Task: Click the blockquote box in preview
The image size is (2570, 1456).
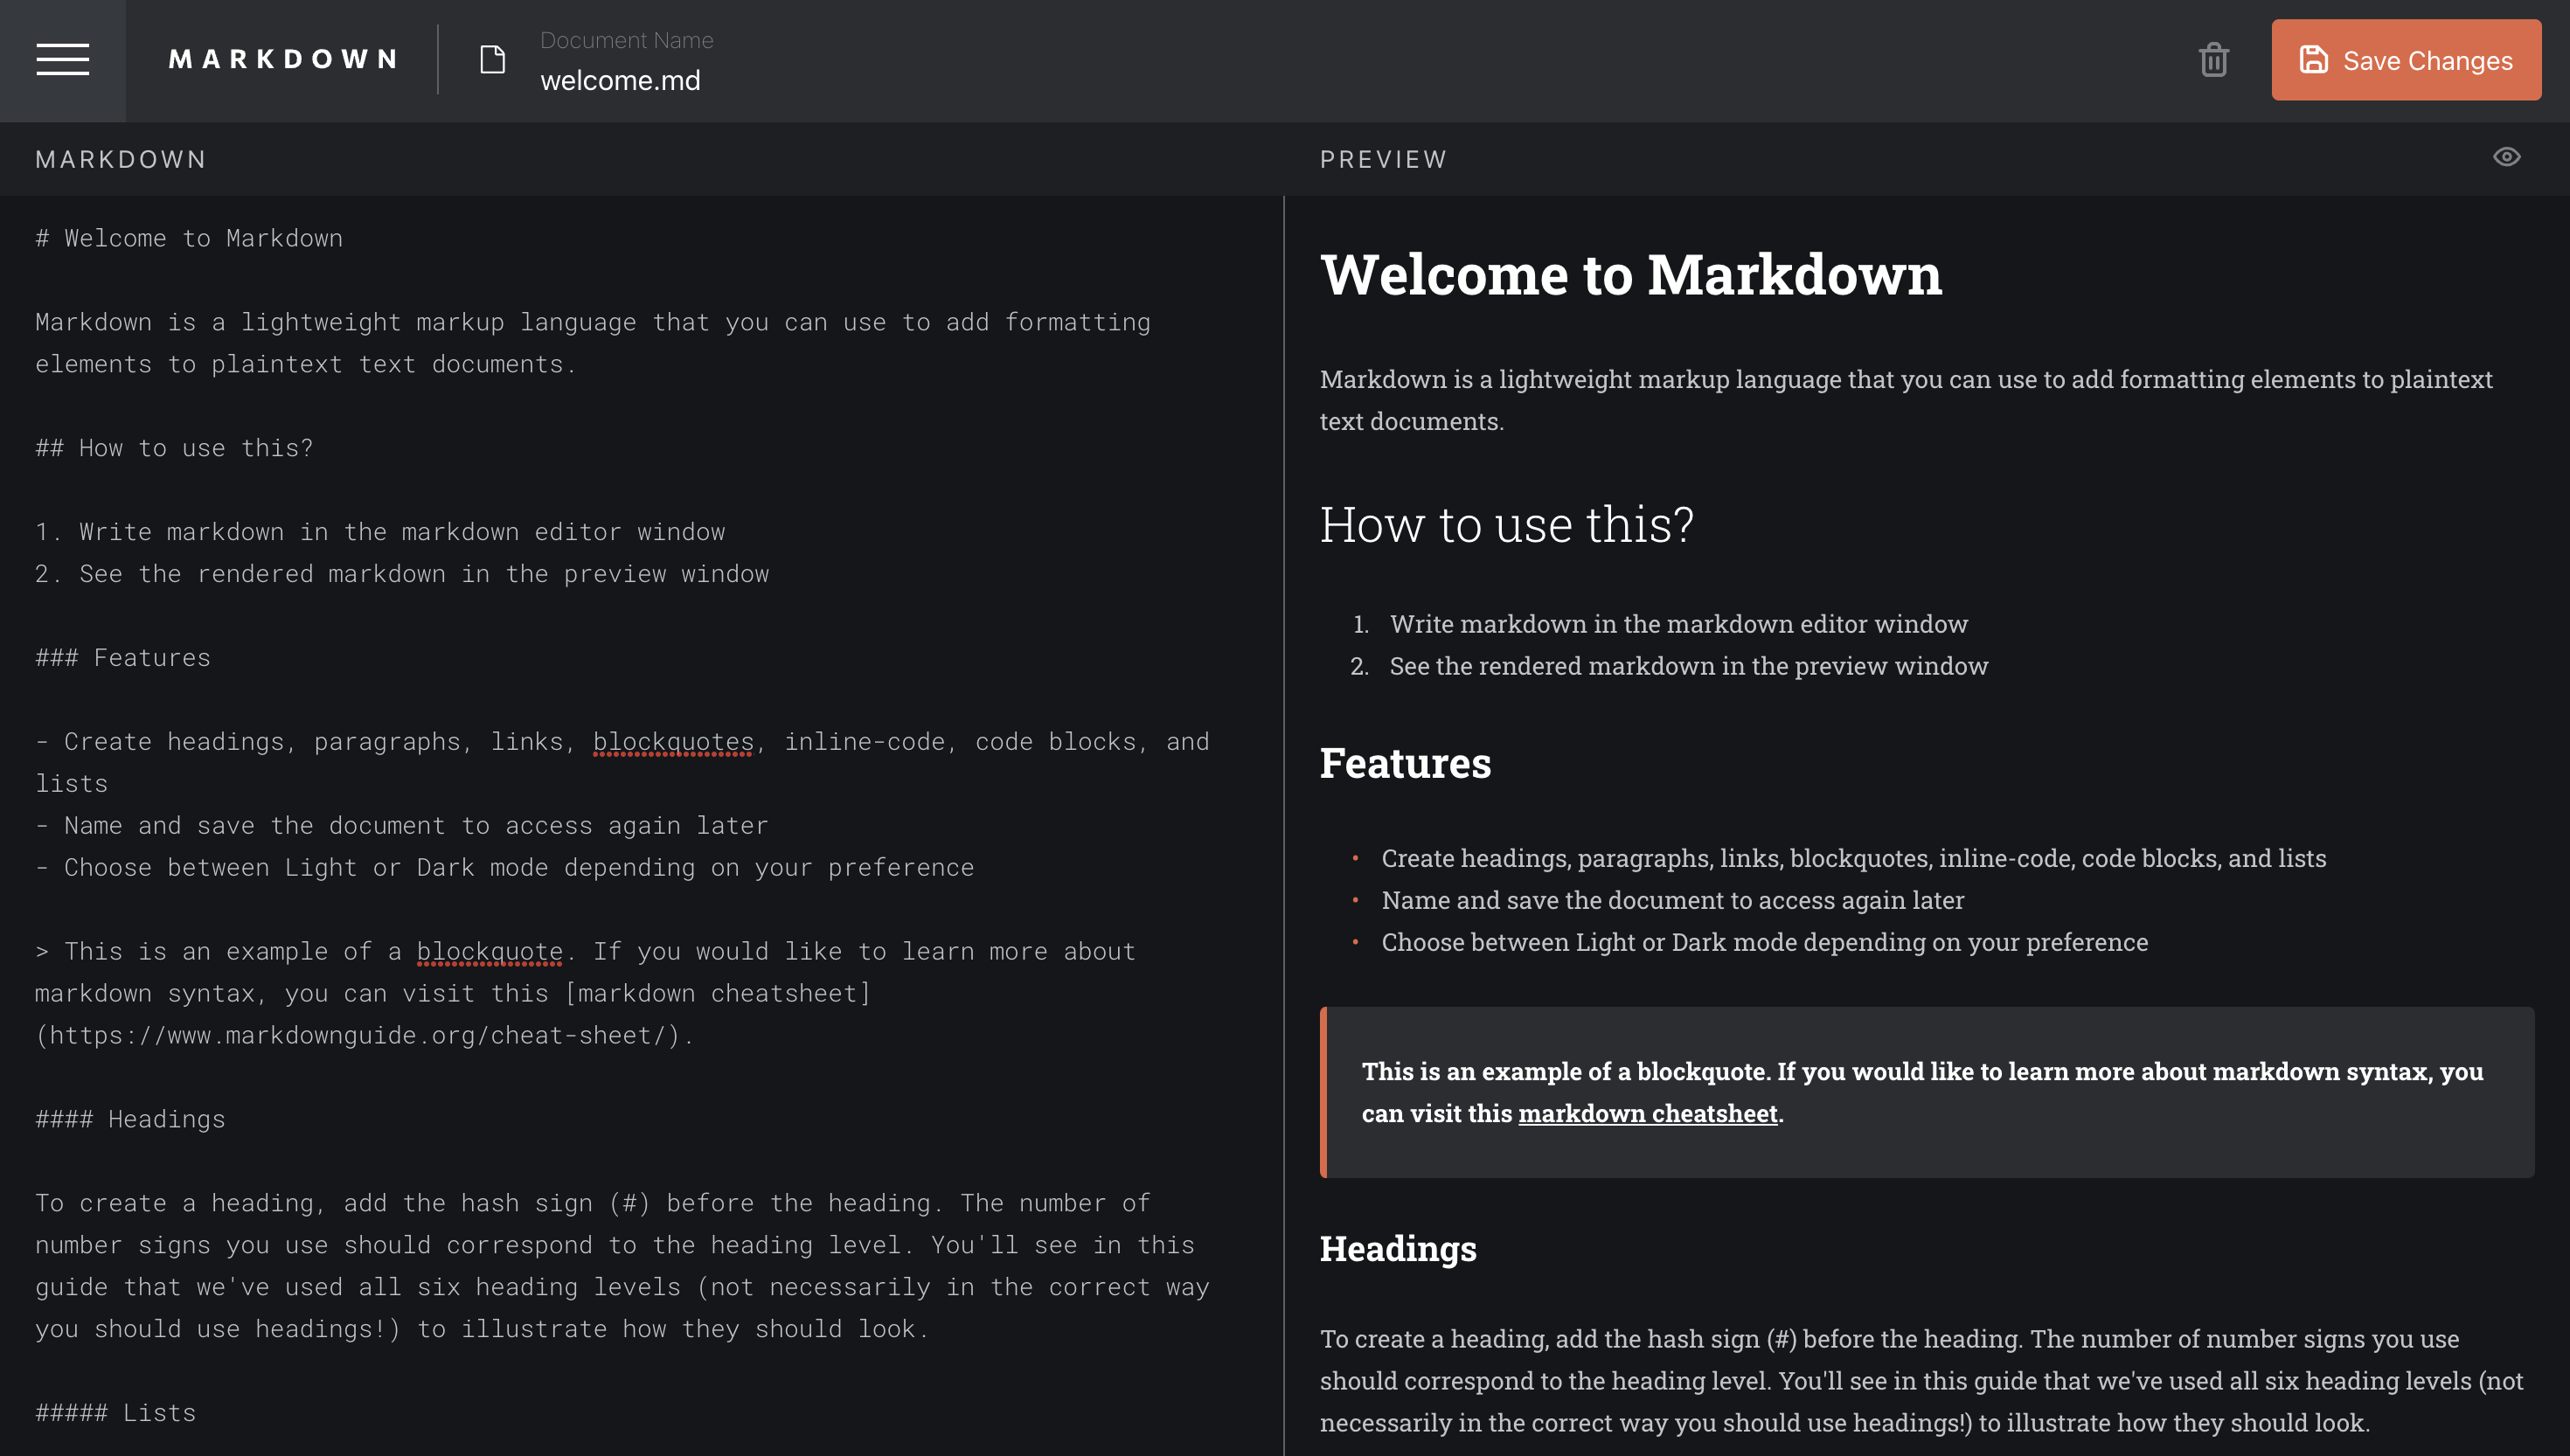Action: point(1925,1092)
